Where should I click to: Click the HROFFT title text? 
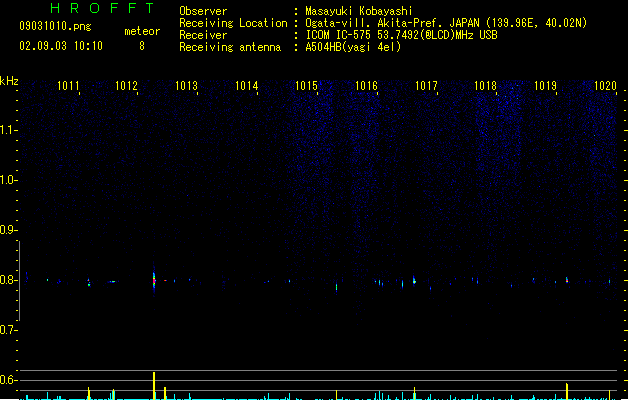[102, 8]
